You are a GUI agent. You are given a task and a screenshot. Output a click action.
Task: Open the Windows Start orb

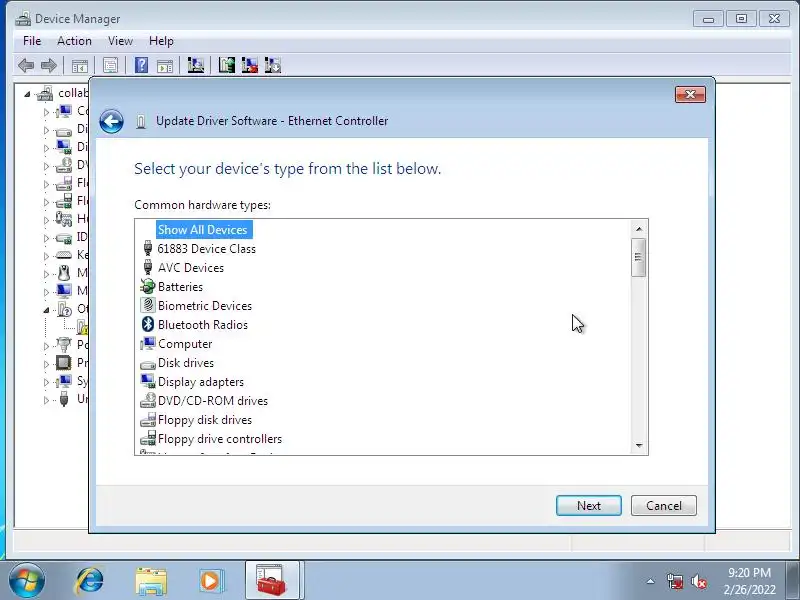[27, 581]
